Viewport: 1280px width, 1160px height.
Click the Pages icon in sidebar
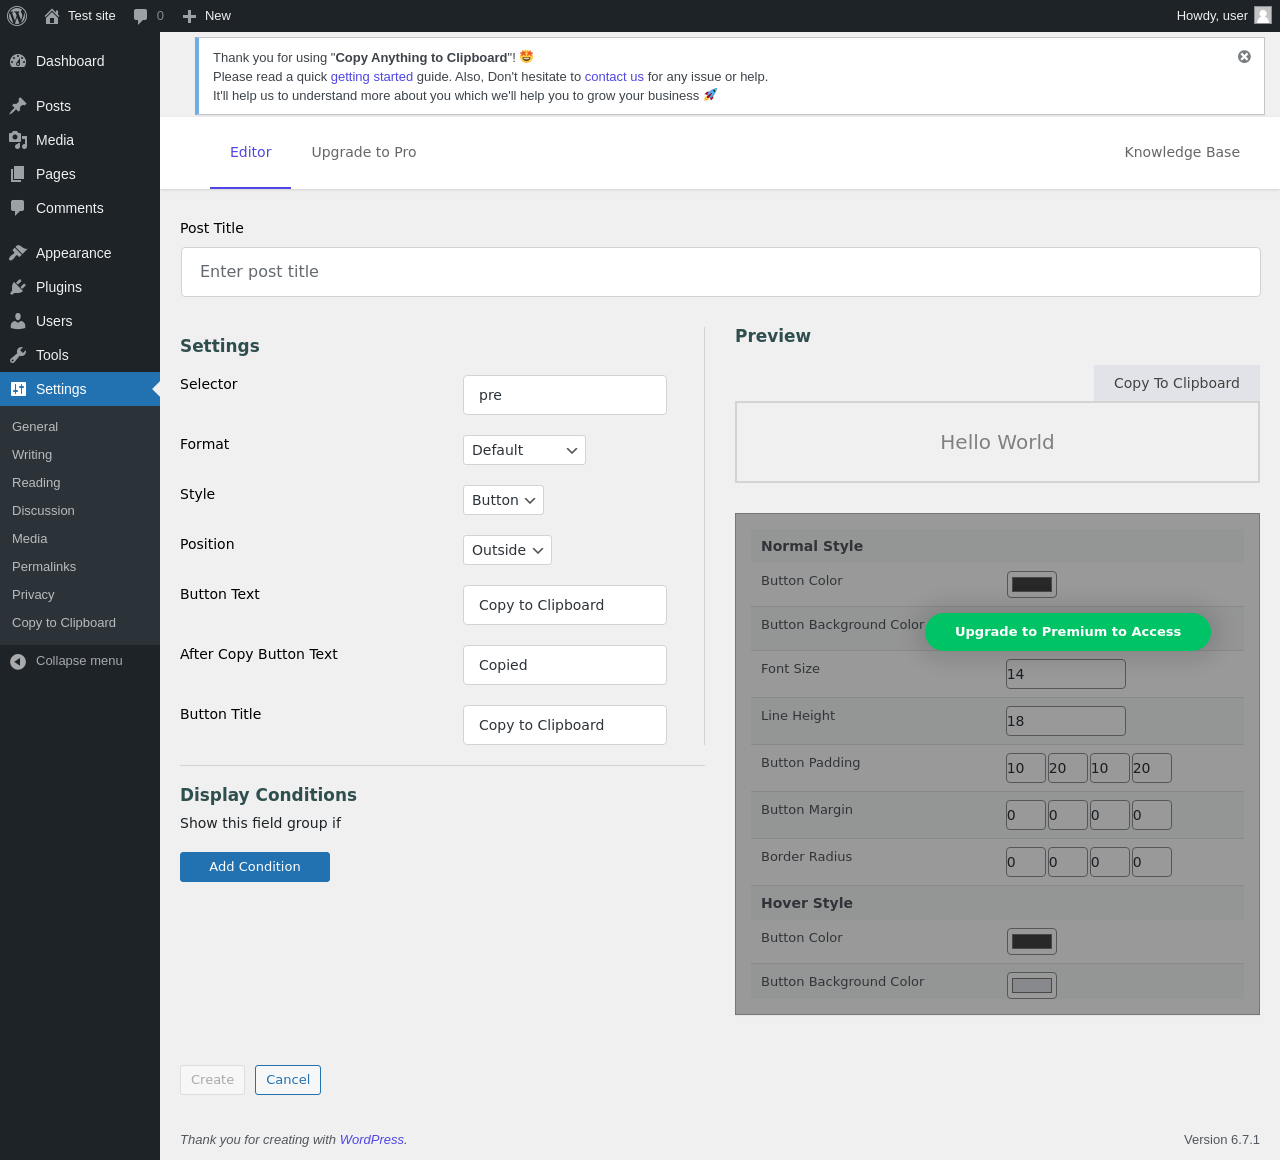tap(18, 174)
